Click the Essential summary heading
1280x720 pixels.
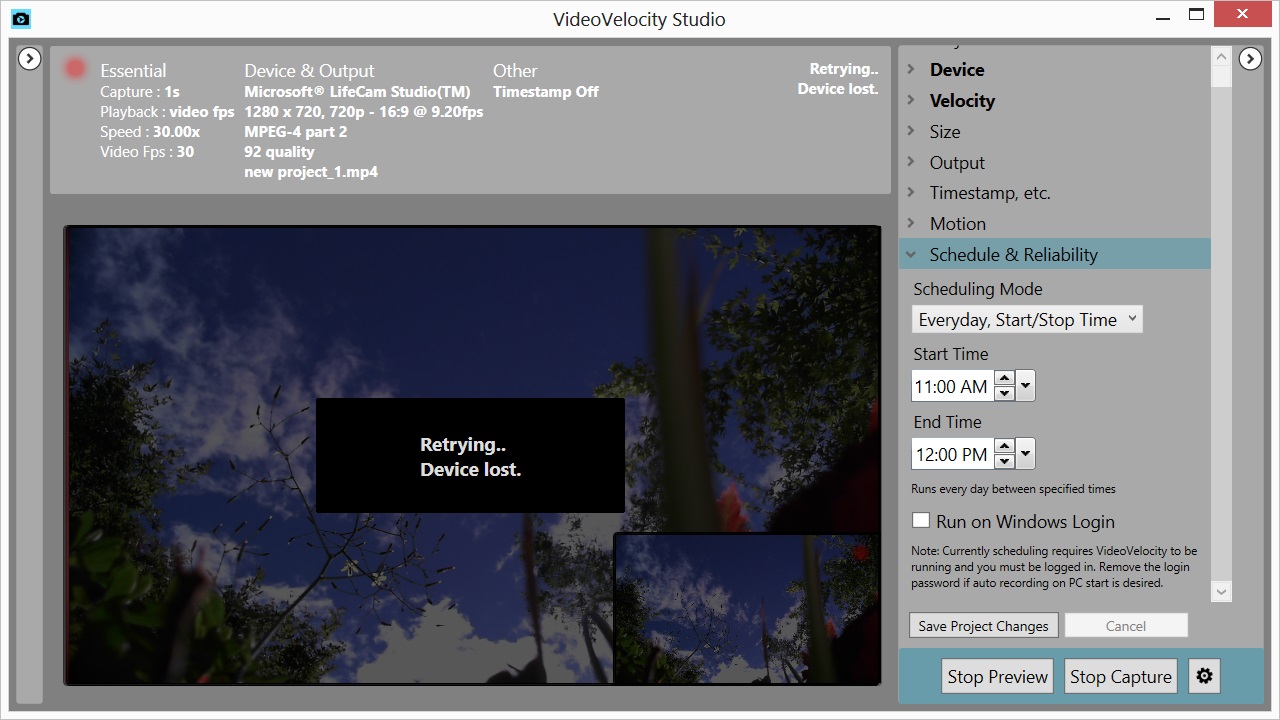[x=133, y=71]
